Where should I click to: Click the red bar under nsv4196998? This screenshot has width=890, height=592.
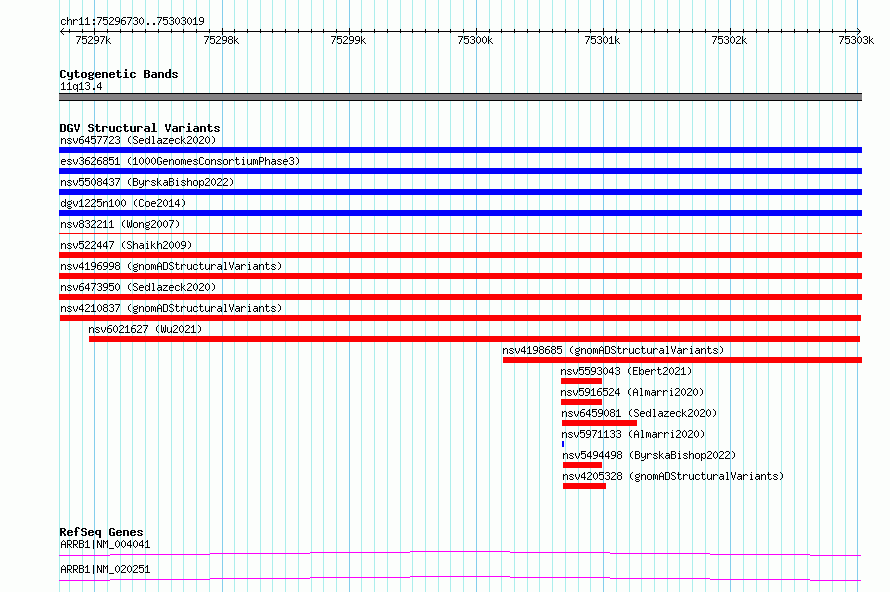[460, 276]
